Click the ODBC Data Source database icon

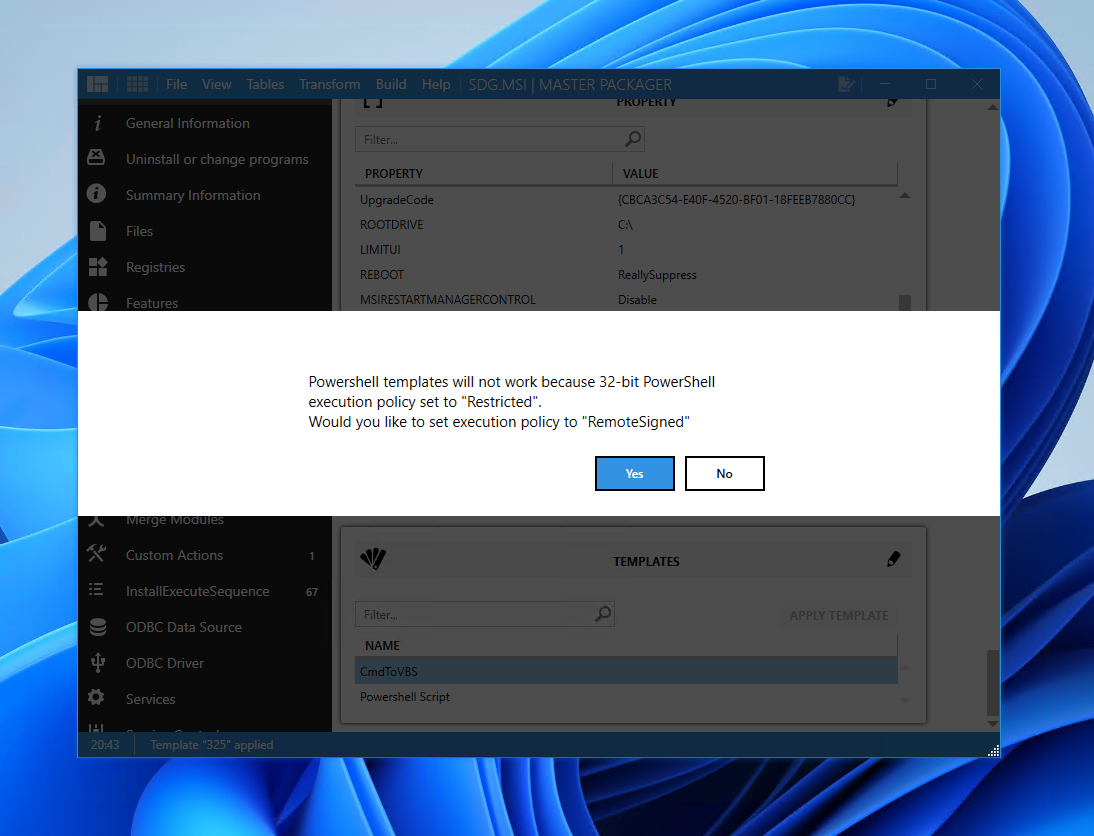(x=98, y=627)
